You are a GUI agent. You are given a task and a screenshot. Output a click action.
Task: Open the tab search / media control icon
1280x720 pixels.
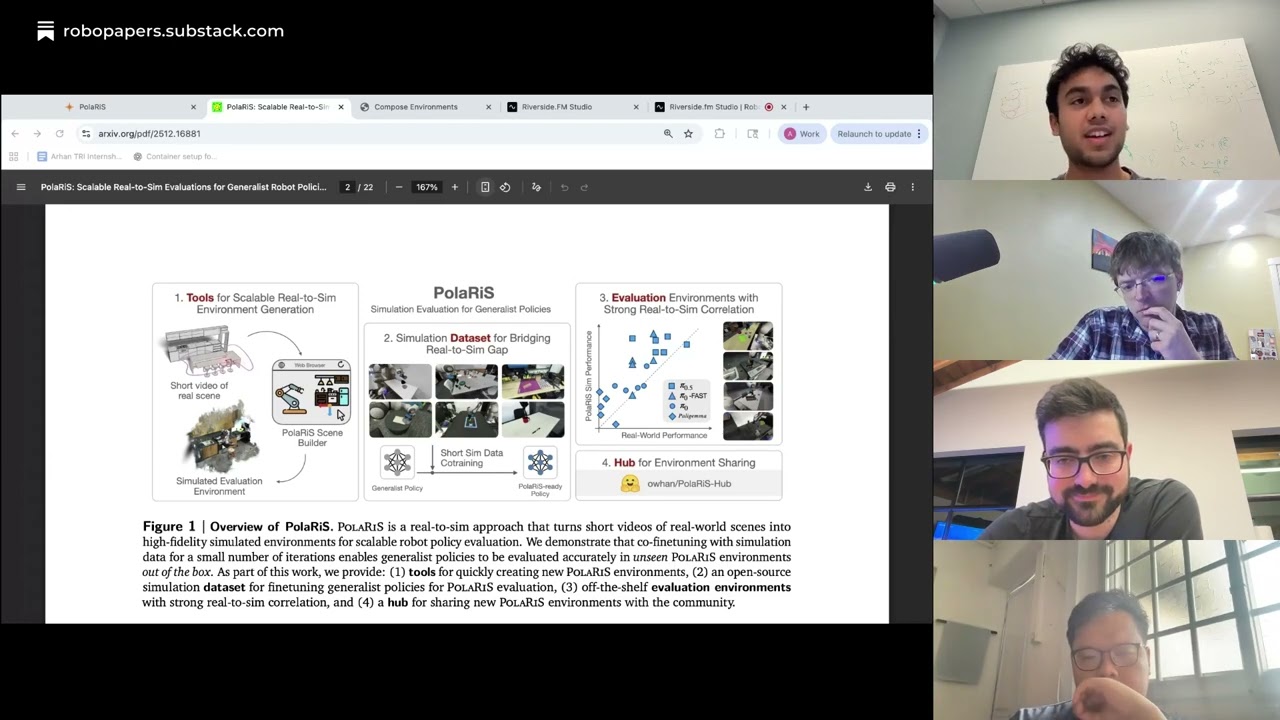coord(753,134)
